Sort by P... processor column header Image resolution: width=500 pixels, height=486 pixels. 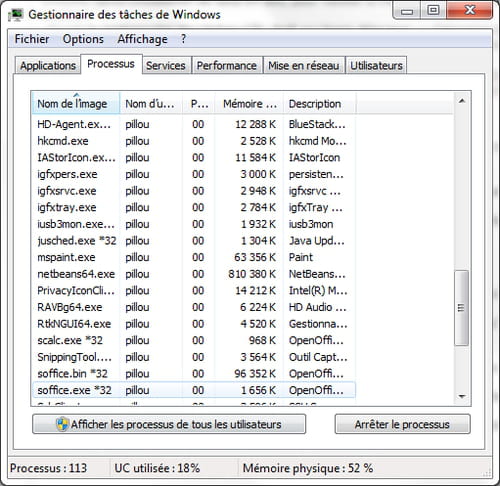[199, 104]
